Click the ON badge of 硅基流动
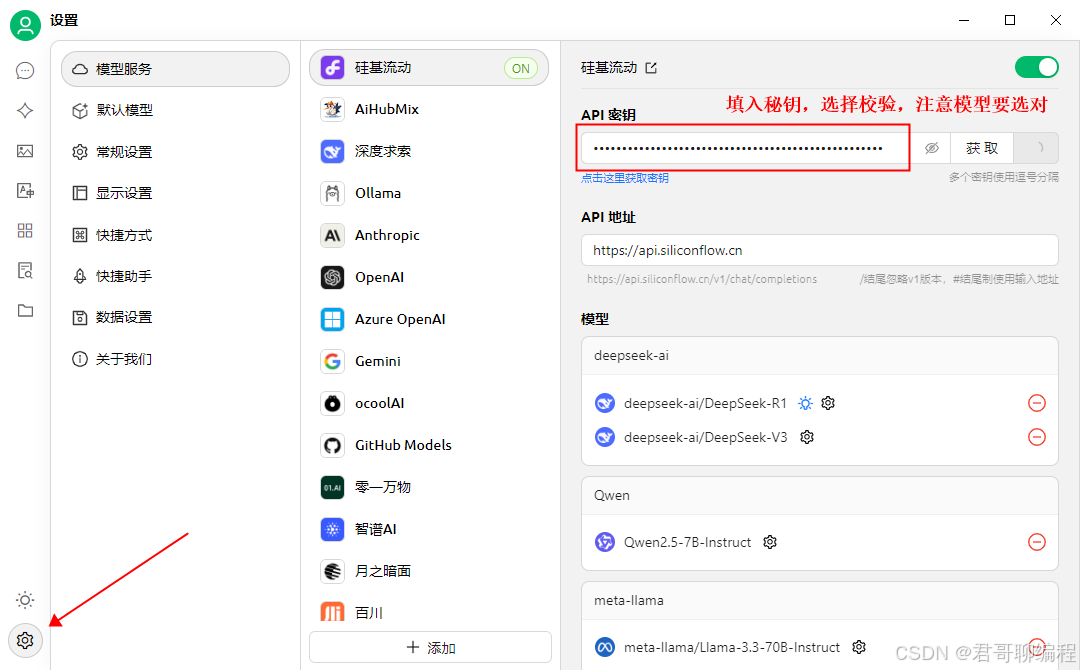 coord(521,68)
